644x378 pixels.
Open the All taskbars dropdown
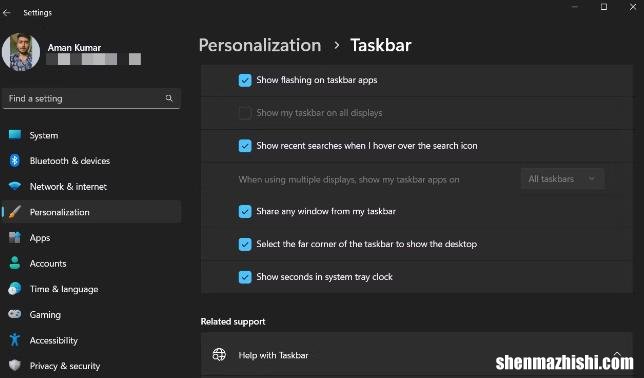(x=562, y=179)
